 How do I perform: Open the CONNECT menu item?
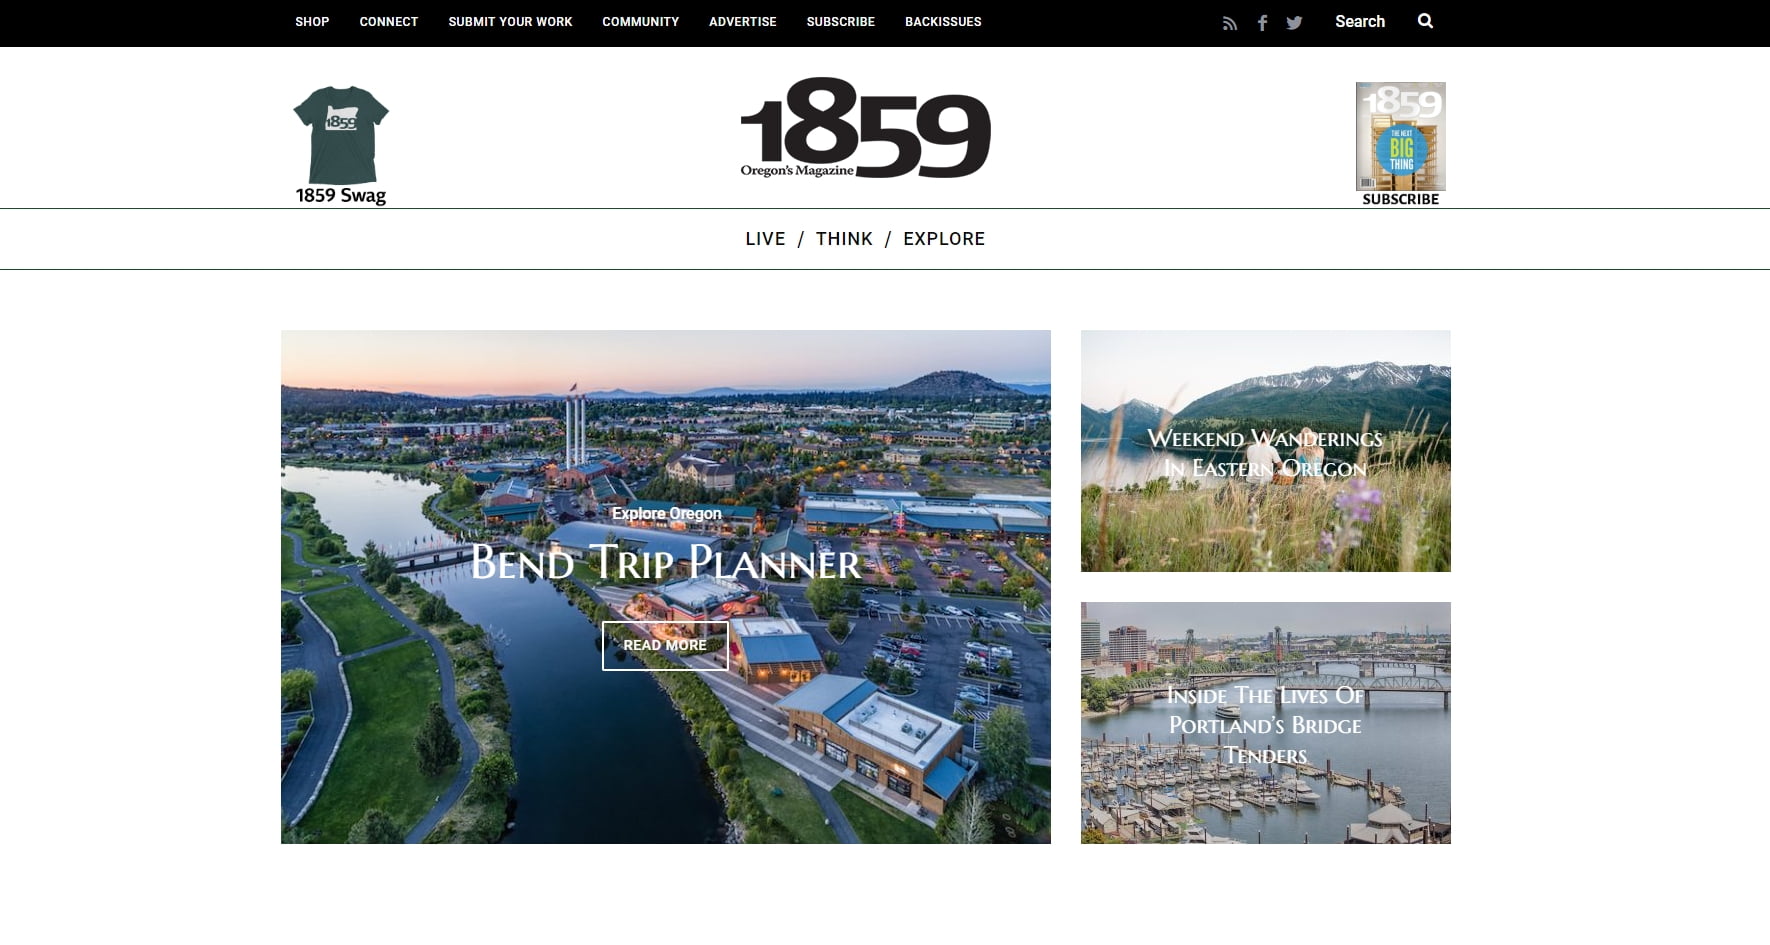tap(389, 22)
